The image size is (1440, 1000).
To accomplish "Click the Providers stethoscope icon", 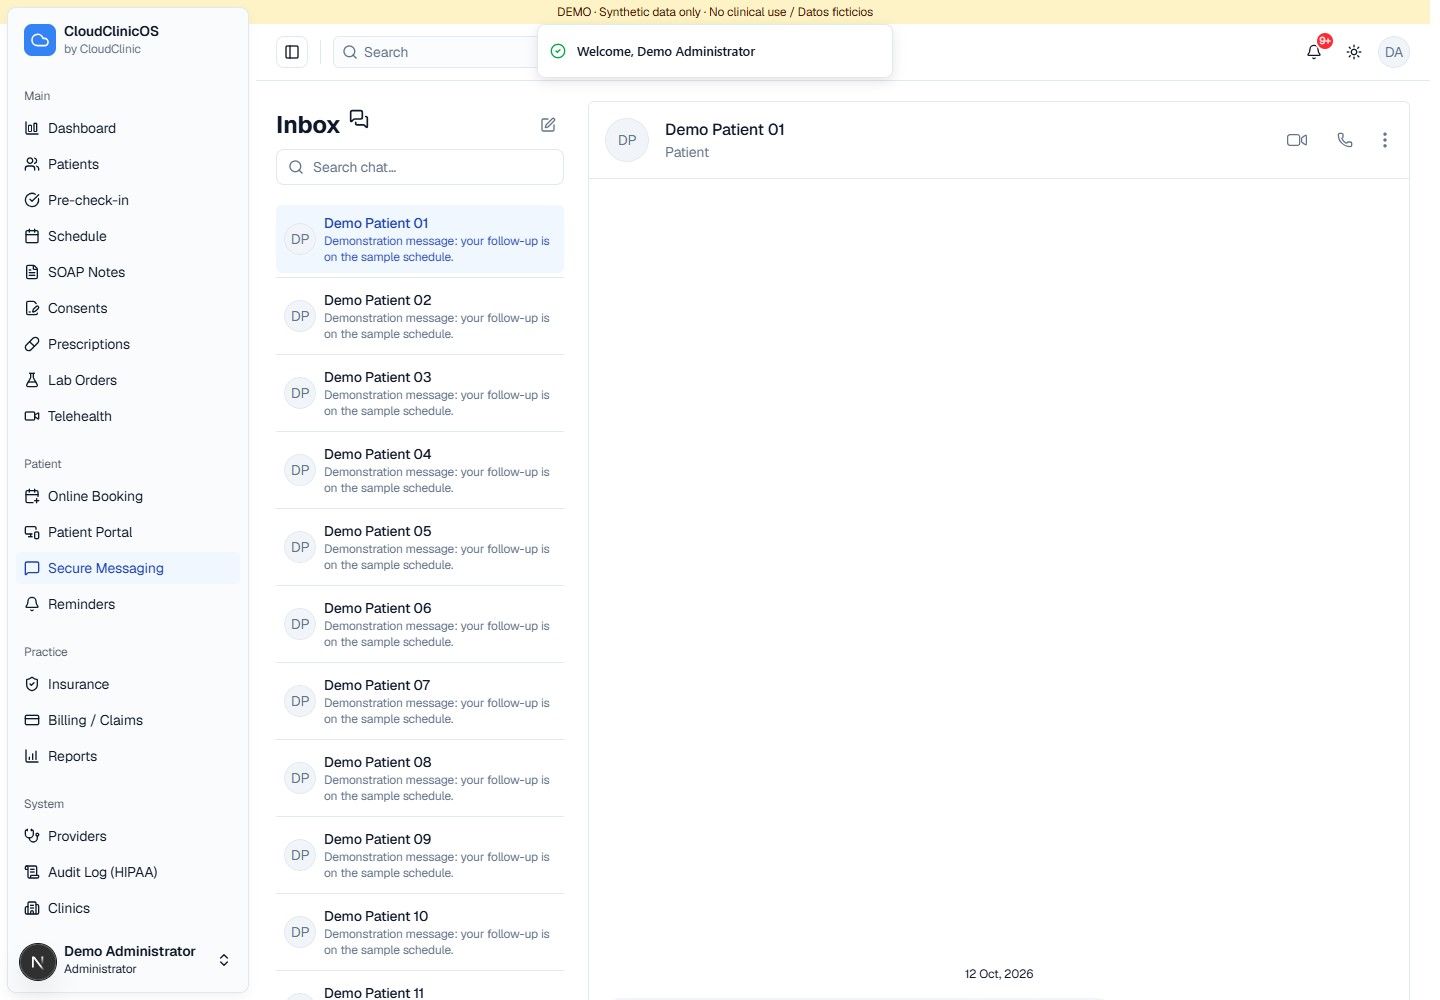I will 32,836.
